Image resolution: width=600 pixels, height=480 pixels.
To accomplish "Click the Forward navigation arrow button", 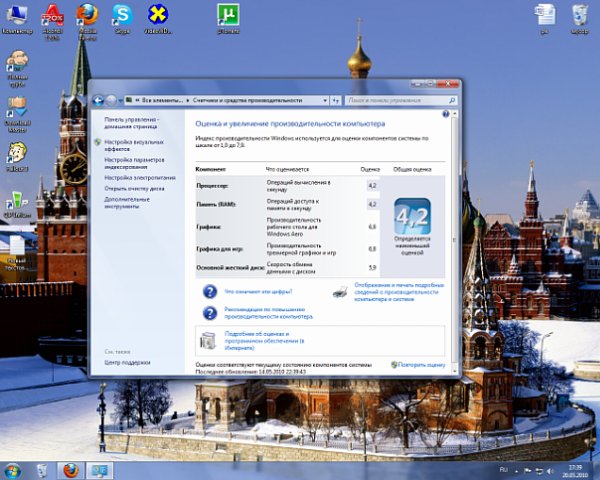I will pyautogui.click(x=111, y=101).
